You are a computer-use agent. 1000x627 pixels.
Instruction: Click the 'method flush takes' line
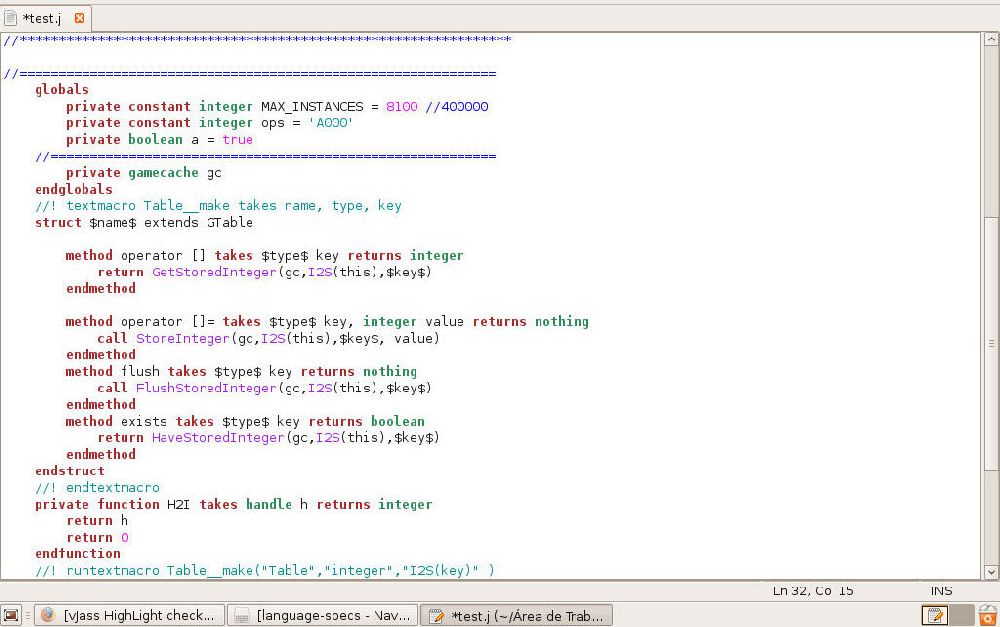(x=241, y=372)
